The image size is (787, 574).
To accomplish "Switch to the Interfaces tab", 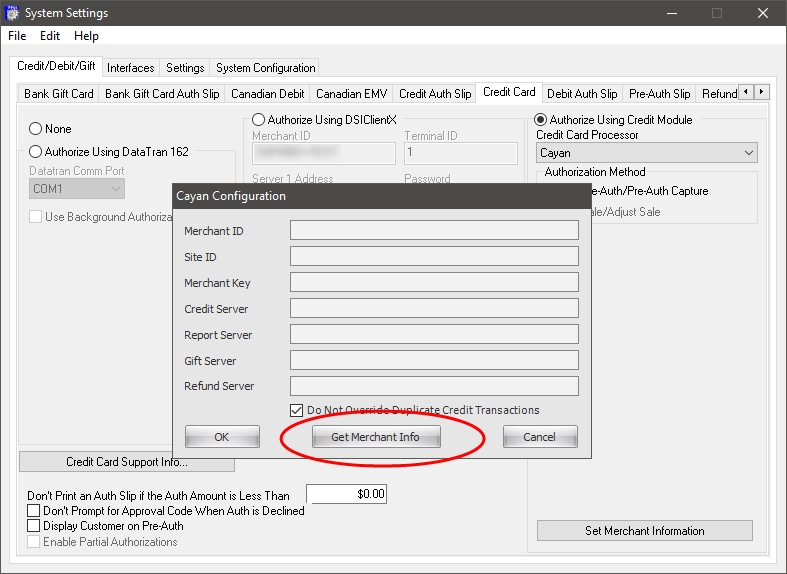I will pyautogui.click(x=130, y=68).
